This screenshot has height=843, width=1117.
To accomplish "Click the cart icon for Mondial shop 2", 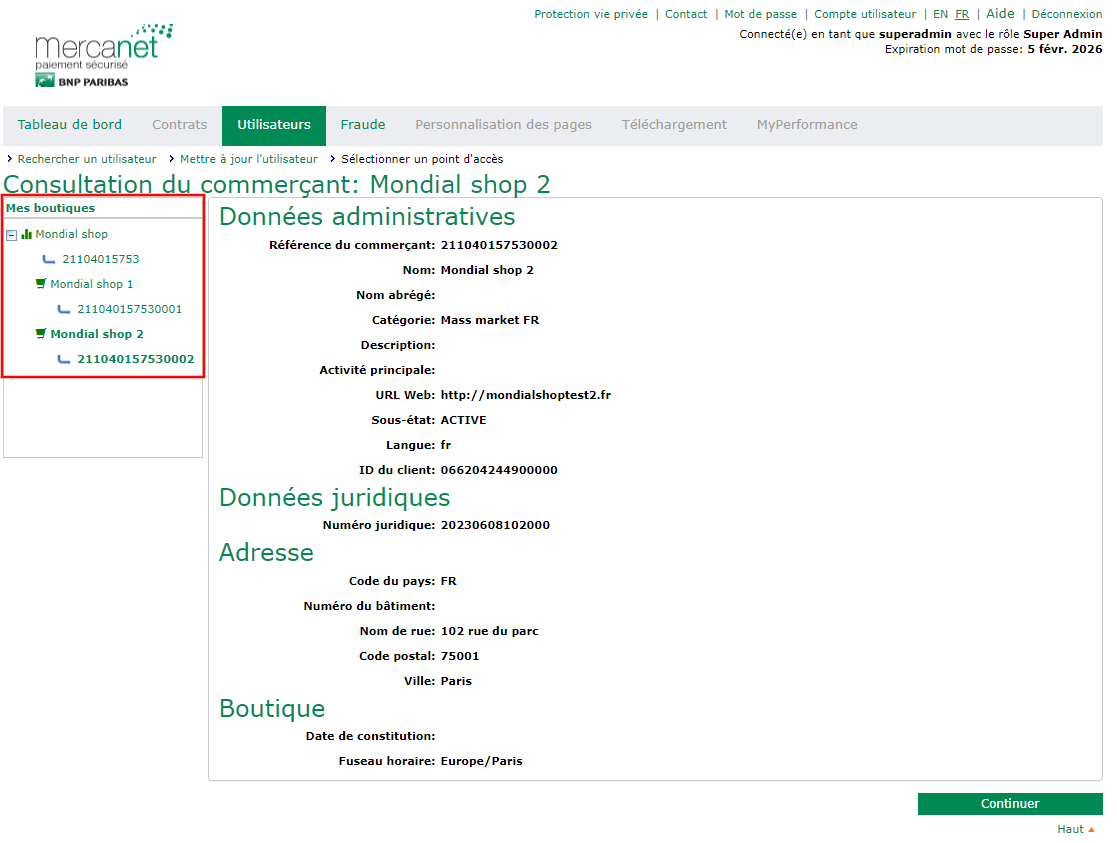I will (x=41, y=334).
